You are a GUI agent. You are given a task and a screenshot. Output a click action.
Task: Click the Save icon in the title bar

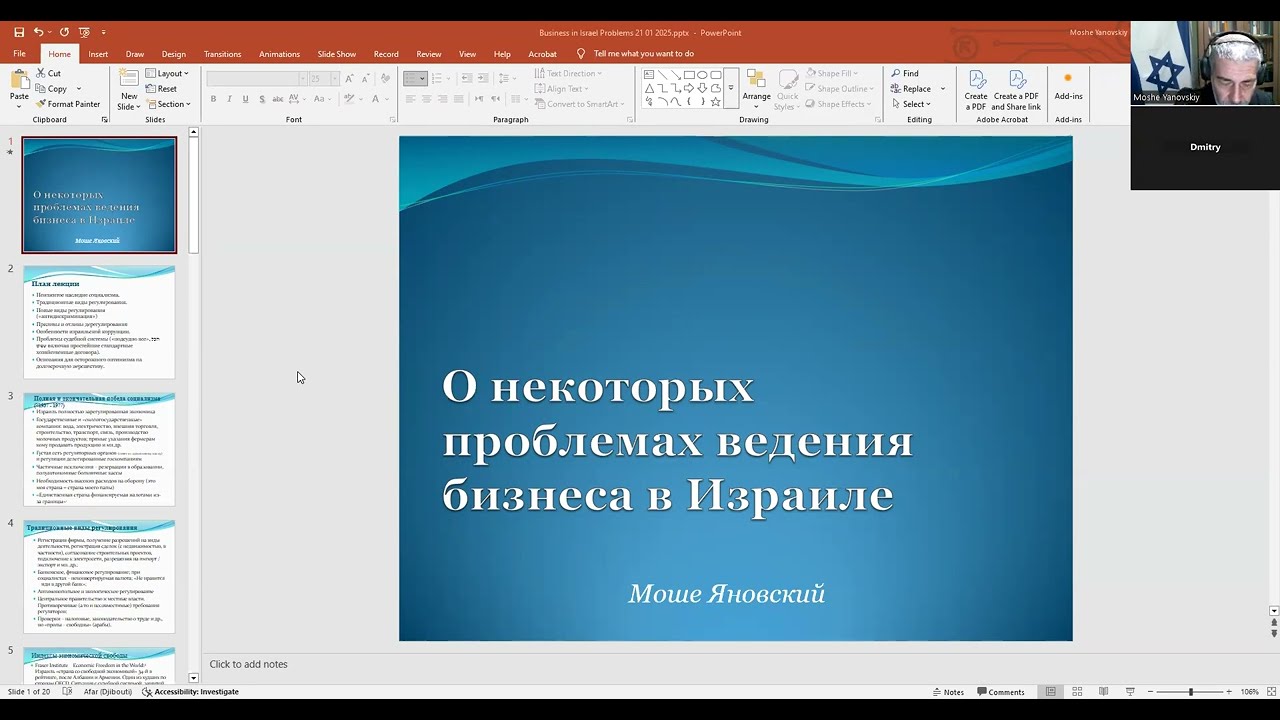[x=19, y=32]
